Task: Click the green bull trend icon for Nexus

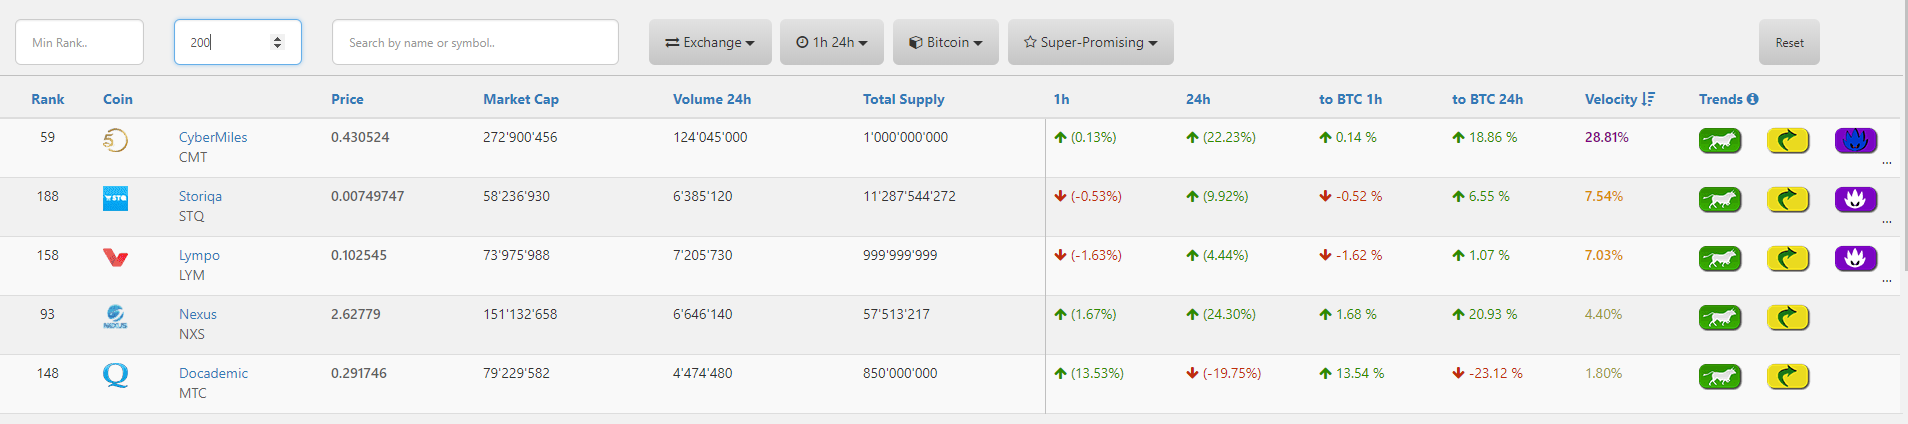Action: click(x=1719, y=318)
